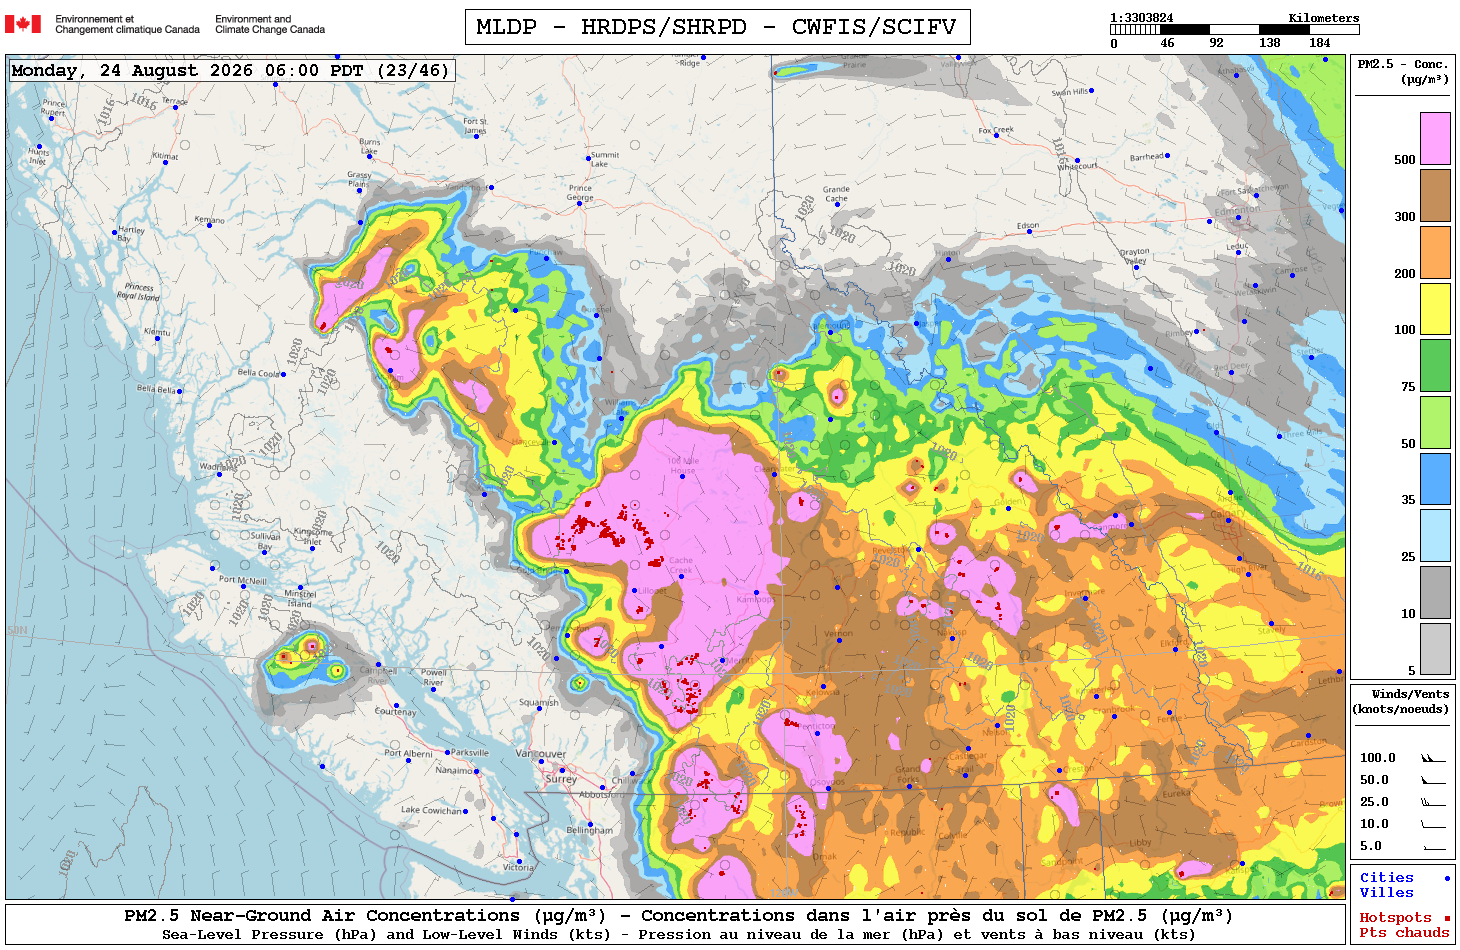Select the dark grey legend swatch above 10
Image resolution: width=1460 pixels, height=950 pixels.
pyautogui.click(x=1435, y=592)
